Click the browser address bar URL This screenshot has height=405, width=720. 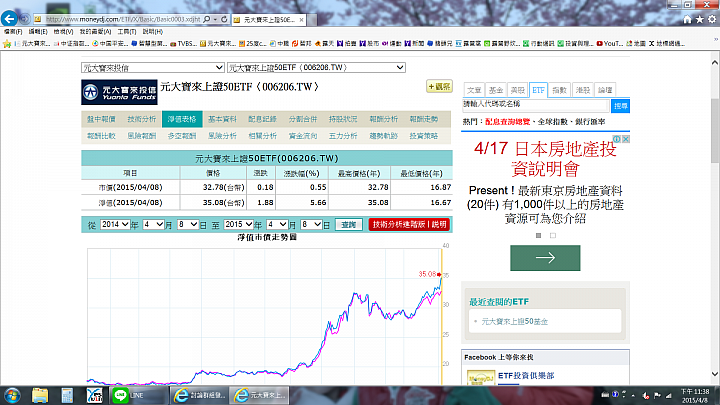[123, 19]
